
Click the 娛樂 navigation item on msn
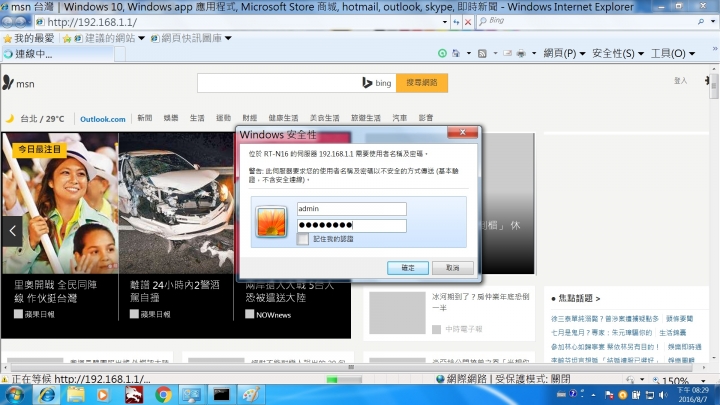click(171, 118)
